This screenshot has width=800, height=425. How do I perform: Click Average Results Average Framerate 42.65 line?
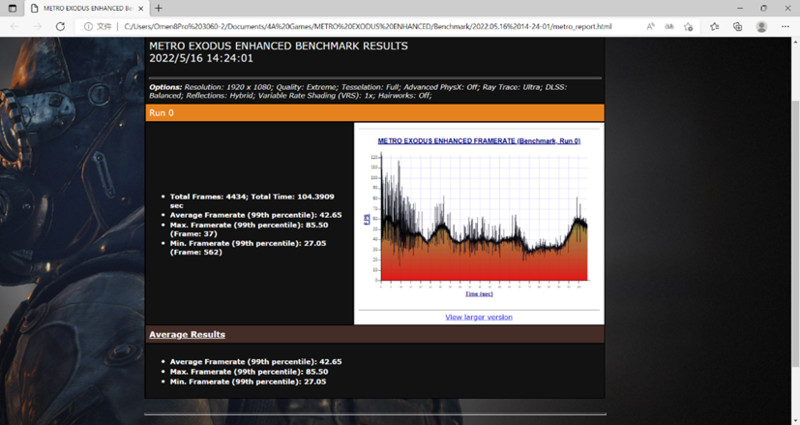point(256,362)
